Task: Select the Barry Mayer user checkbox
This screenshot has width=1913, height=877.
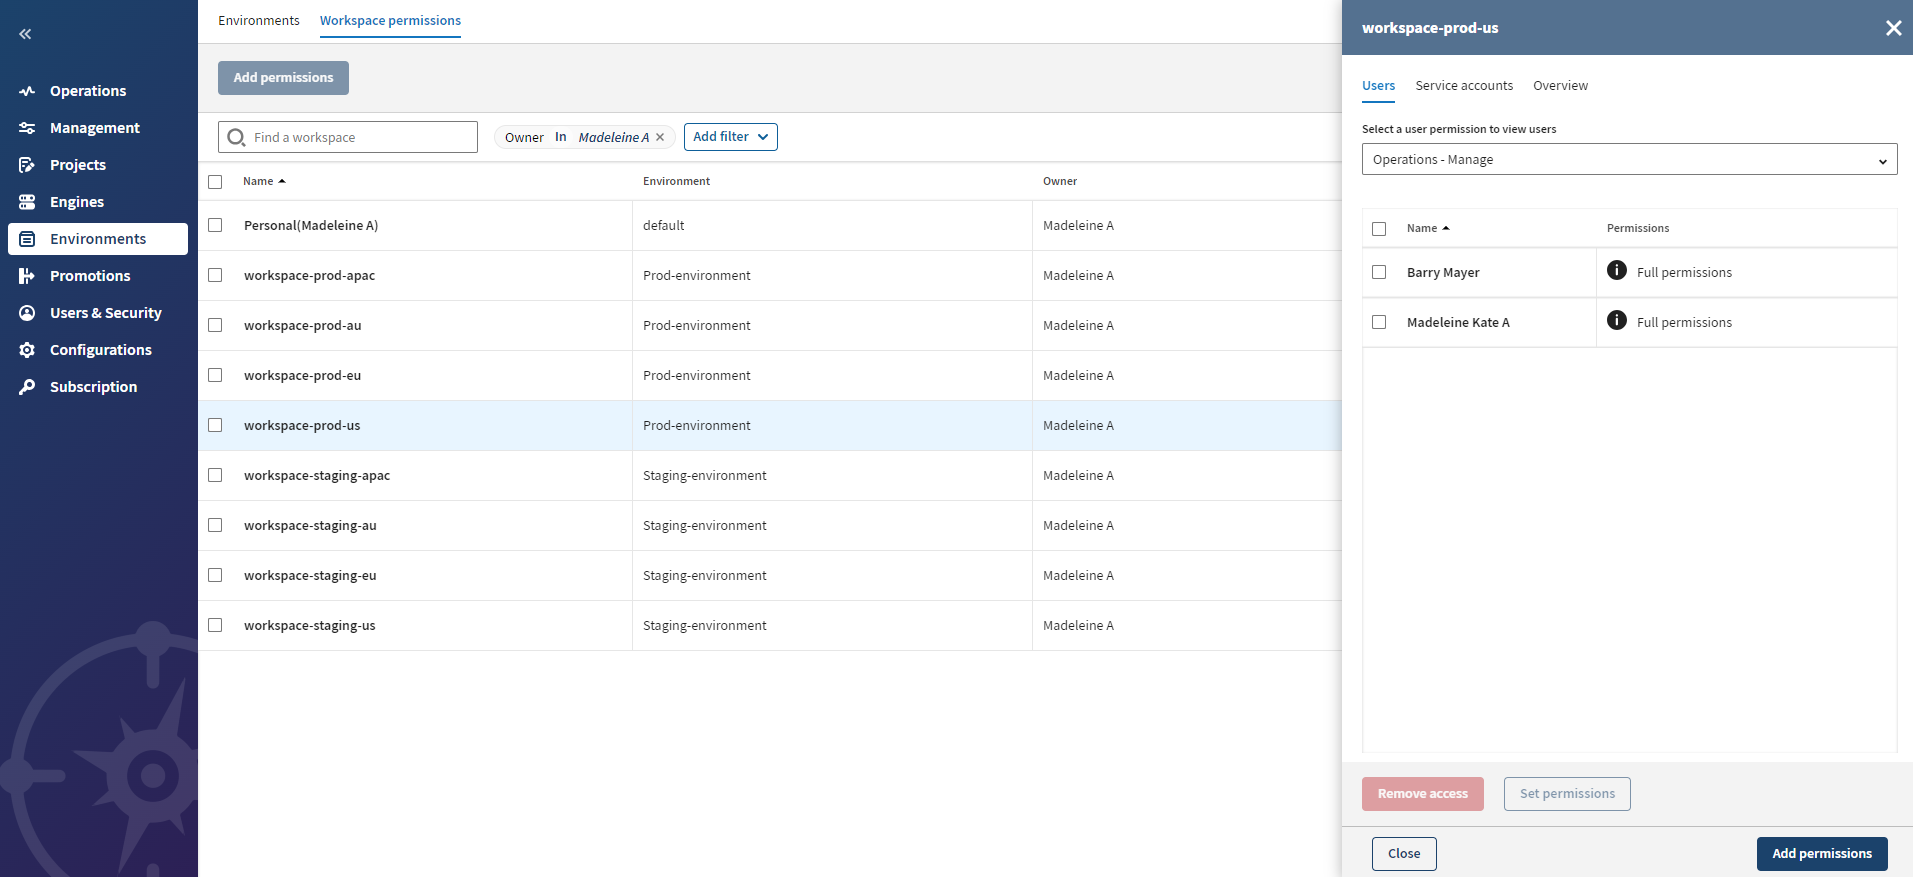Action: pos(1379,272)
